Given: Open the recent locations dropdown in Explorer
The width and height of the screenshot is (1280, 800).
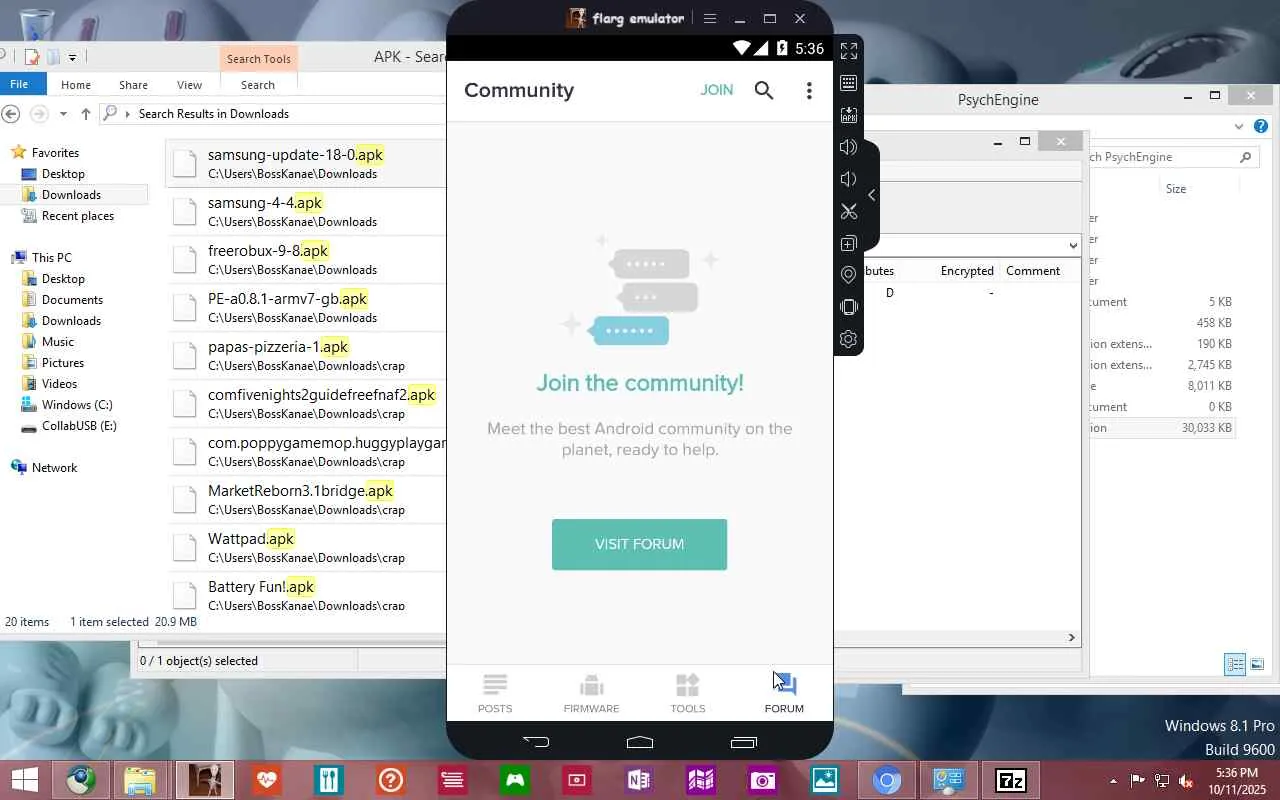Looking at the screenshot, I should pos(63,114).
